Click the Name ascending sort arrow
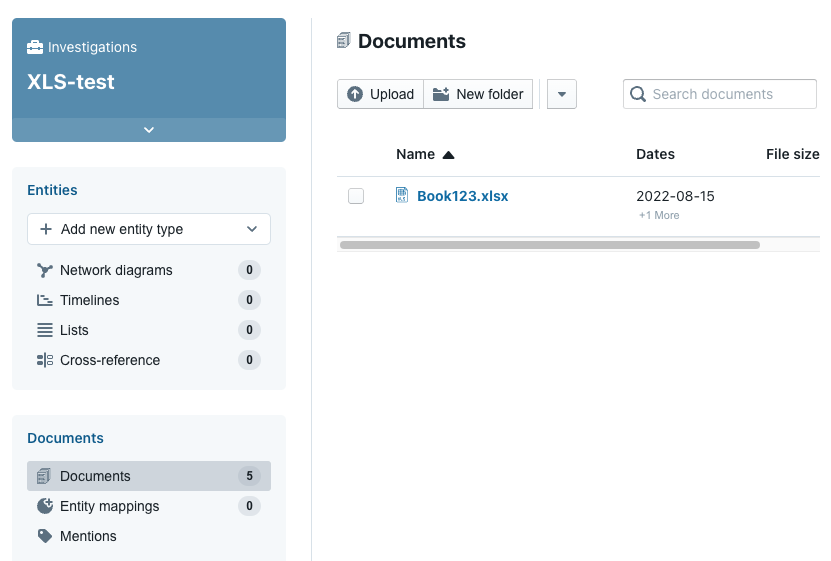This screenshot has height=561, width=831. click(x=448, y=155)
